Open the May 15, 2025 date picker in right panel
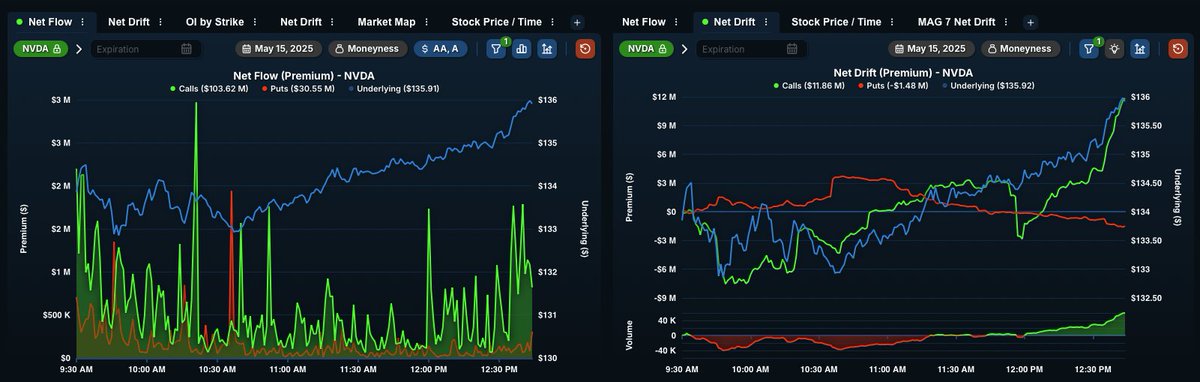 click(x=932, y=48)
